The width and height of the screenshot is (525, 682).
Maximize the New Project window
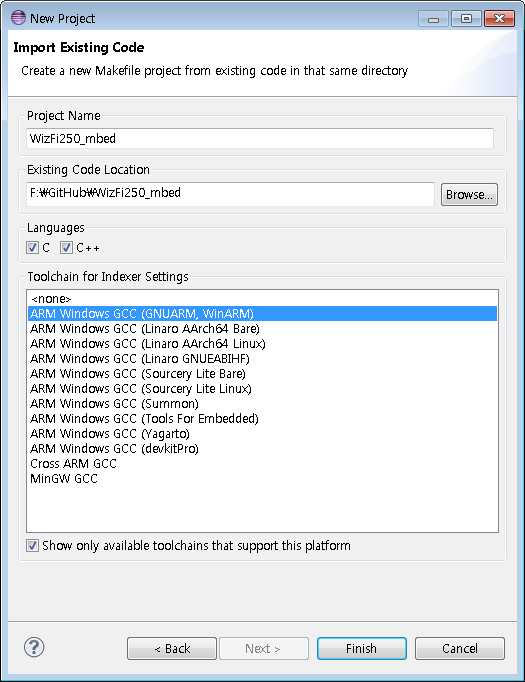(466, 19)
